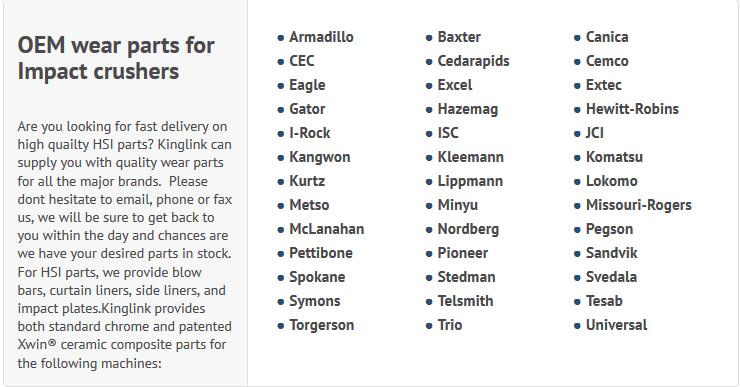Click the Komatsu brand name
The width and height of the screenshot is (740, 387).
pos(614,157)
